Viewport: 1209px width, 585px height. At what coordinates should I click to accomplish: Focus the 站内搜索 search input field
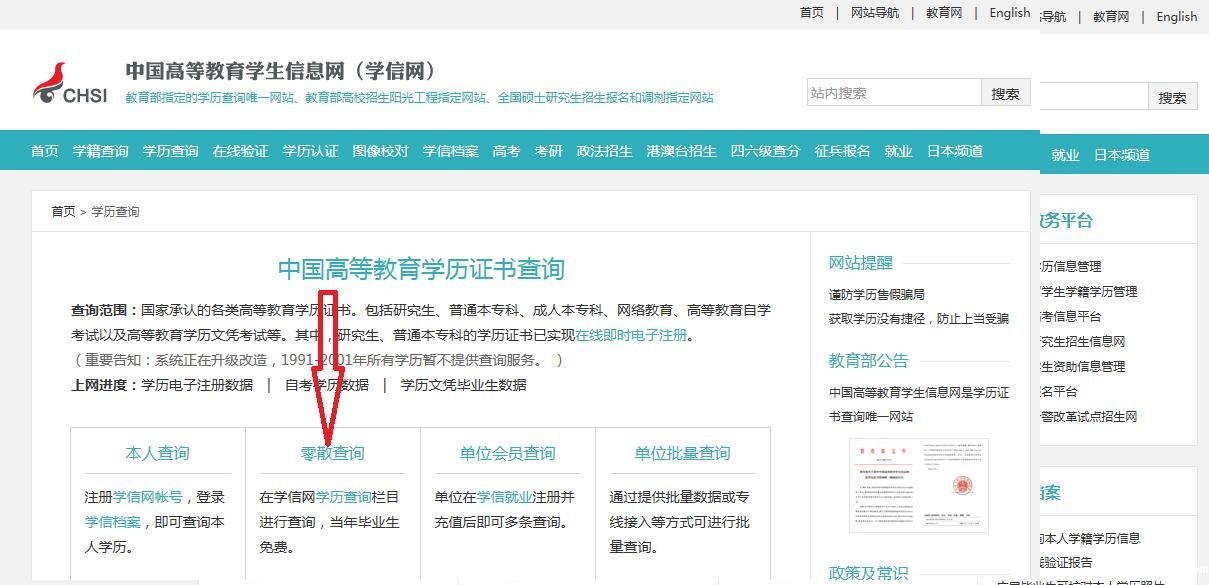[893, 93]
